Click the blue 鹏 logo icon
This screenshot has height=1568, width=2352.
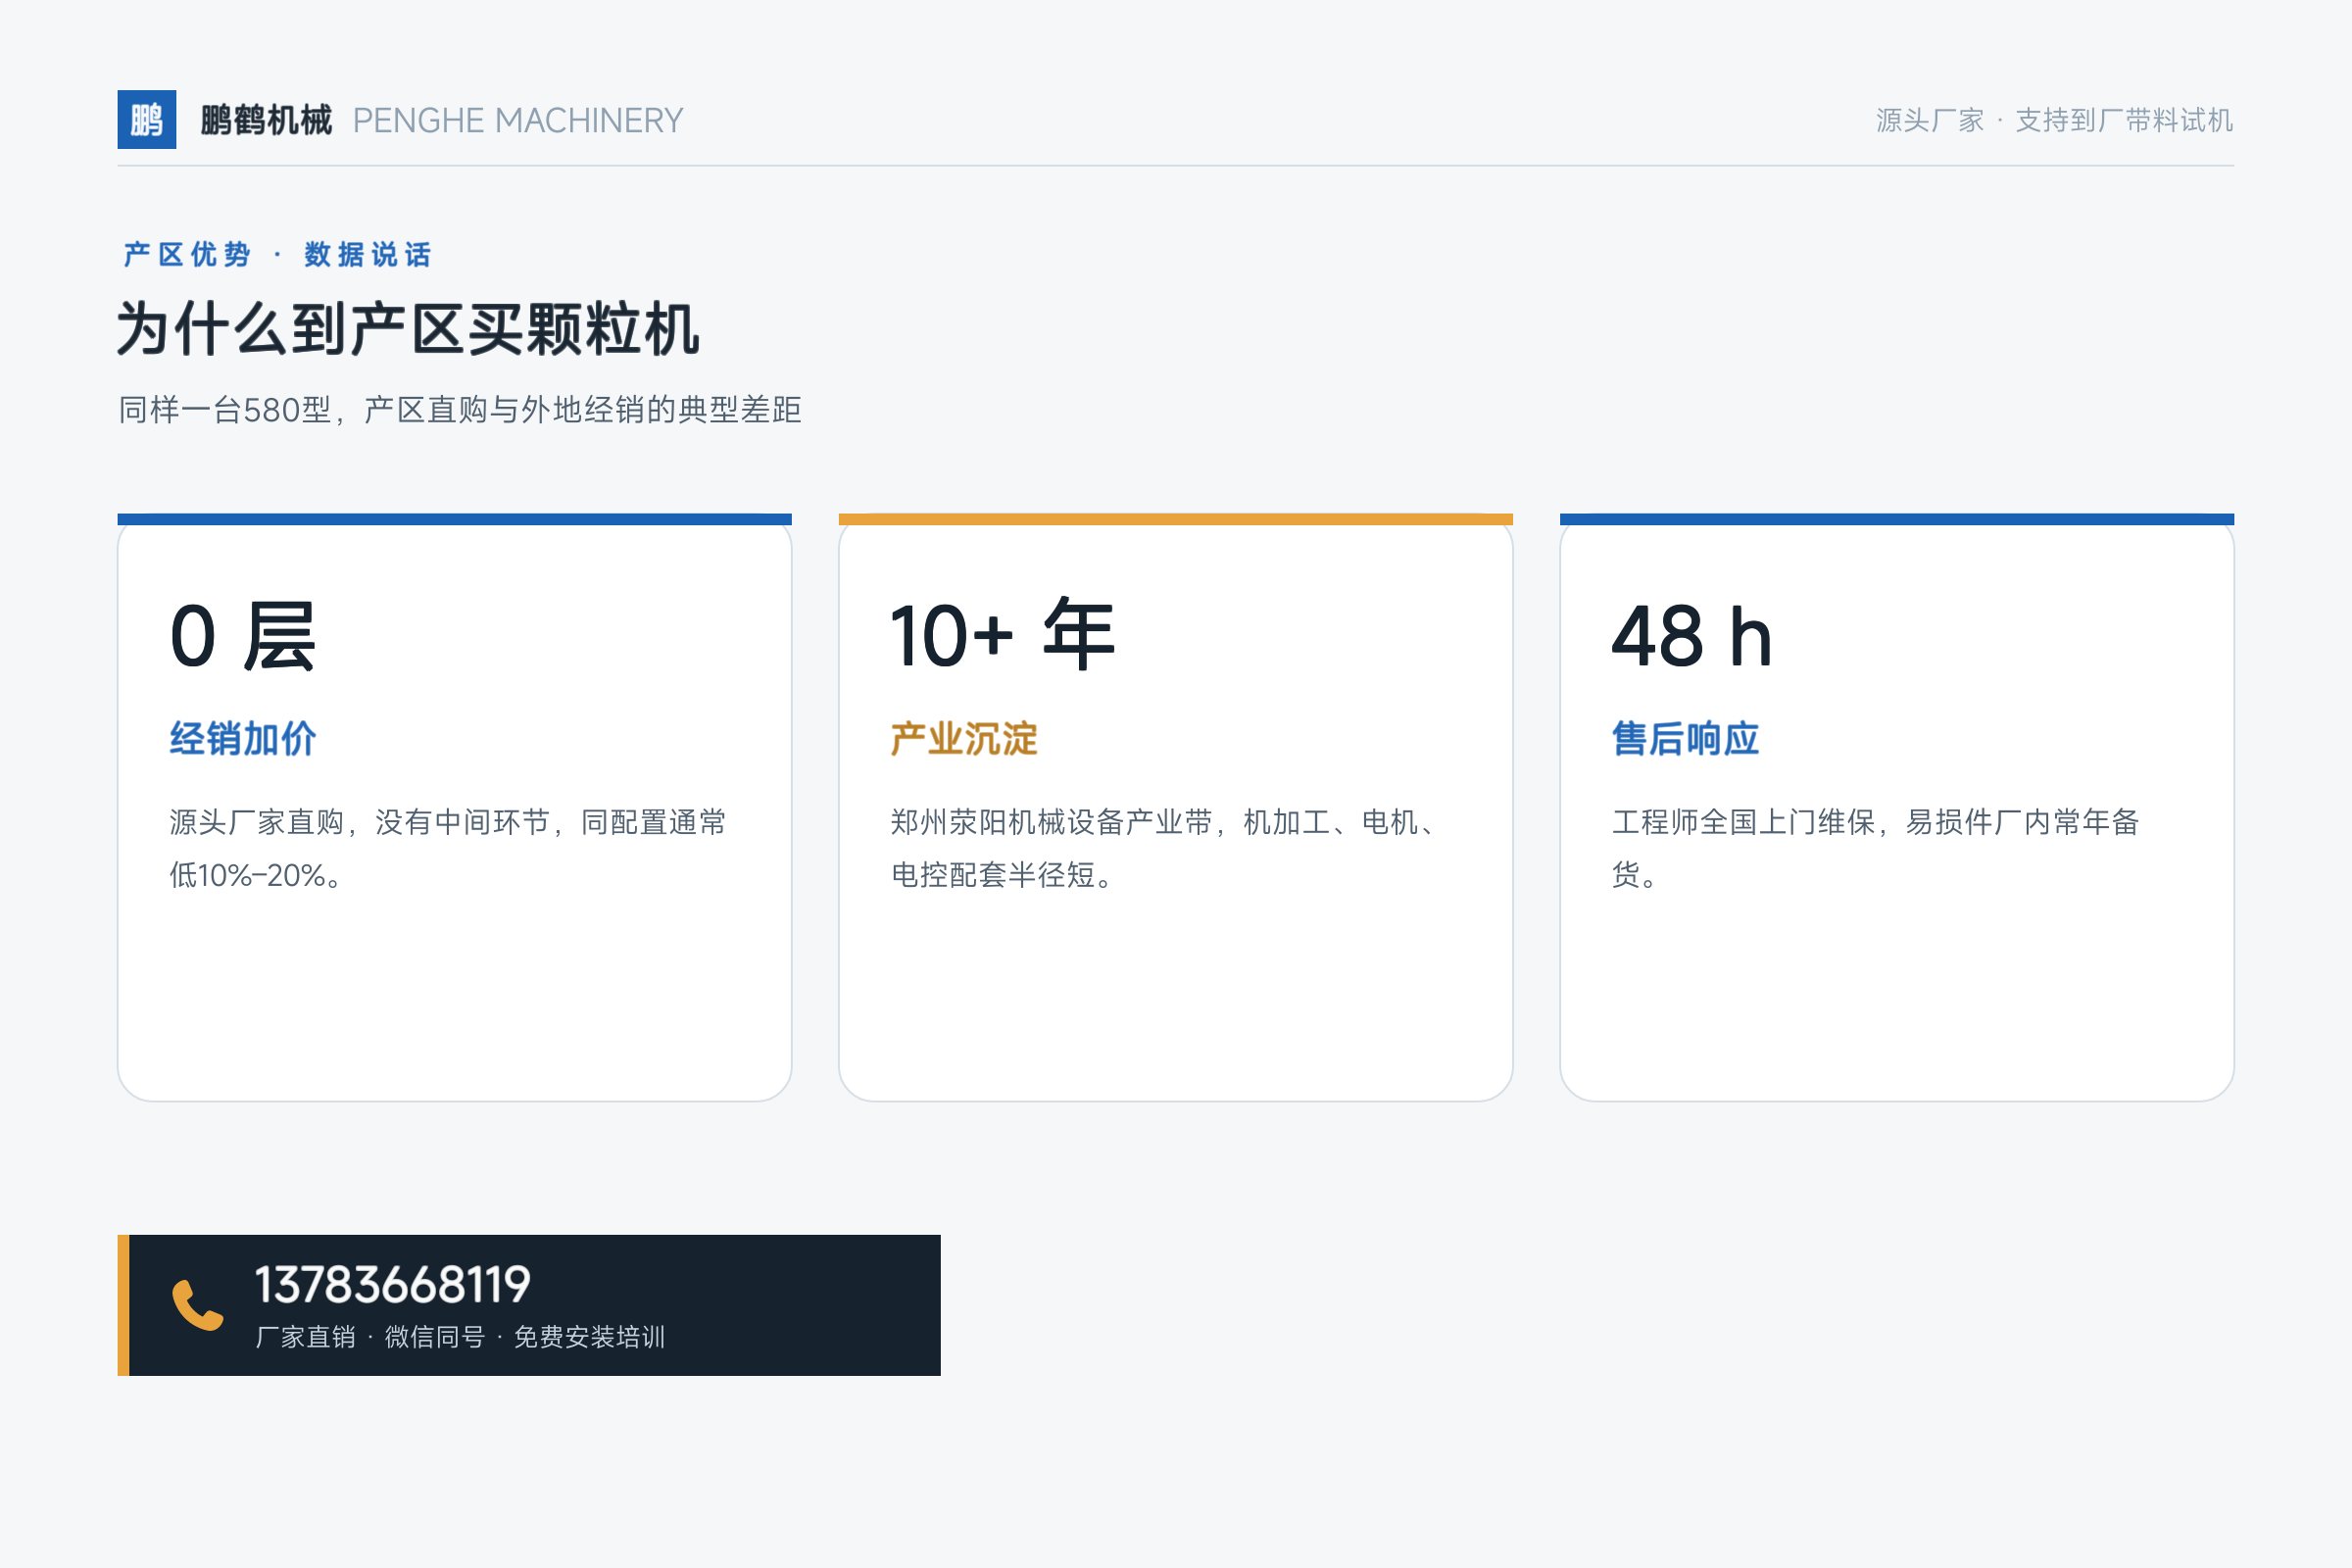pyautogui.click(x=147, y=120)
